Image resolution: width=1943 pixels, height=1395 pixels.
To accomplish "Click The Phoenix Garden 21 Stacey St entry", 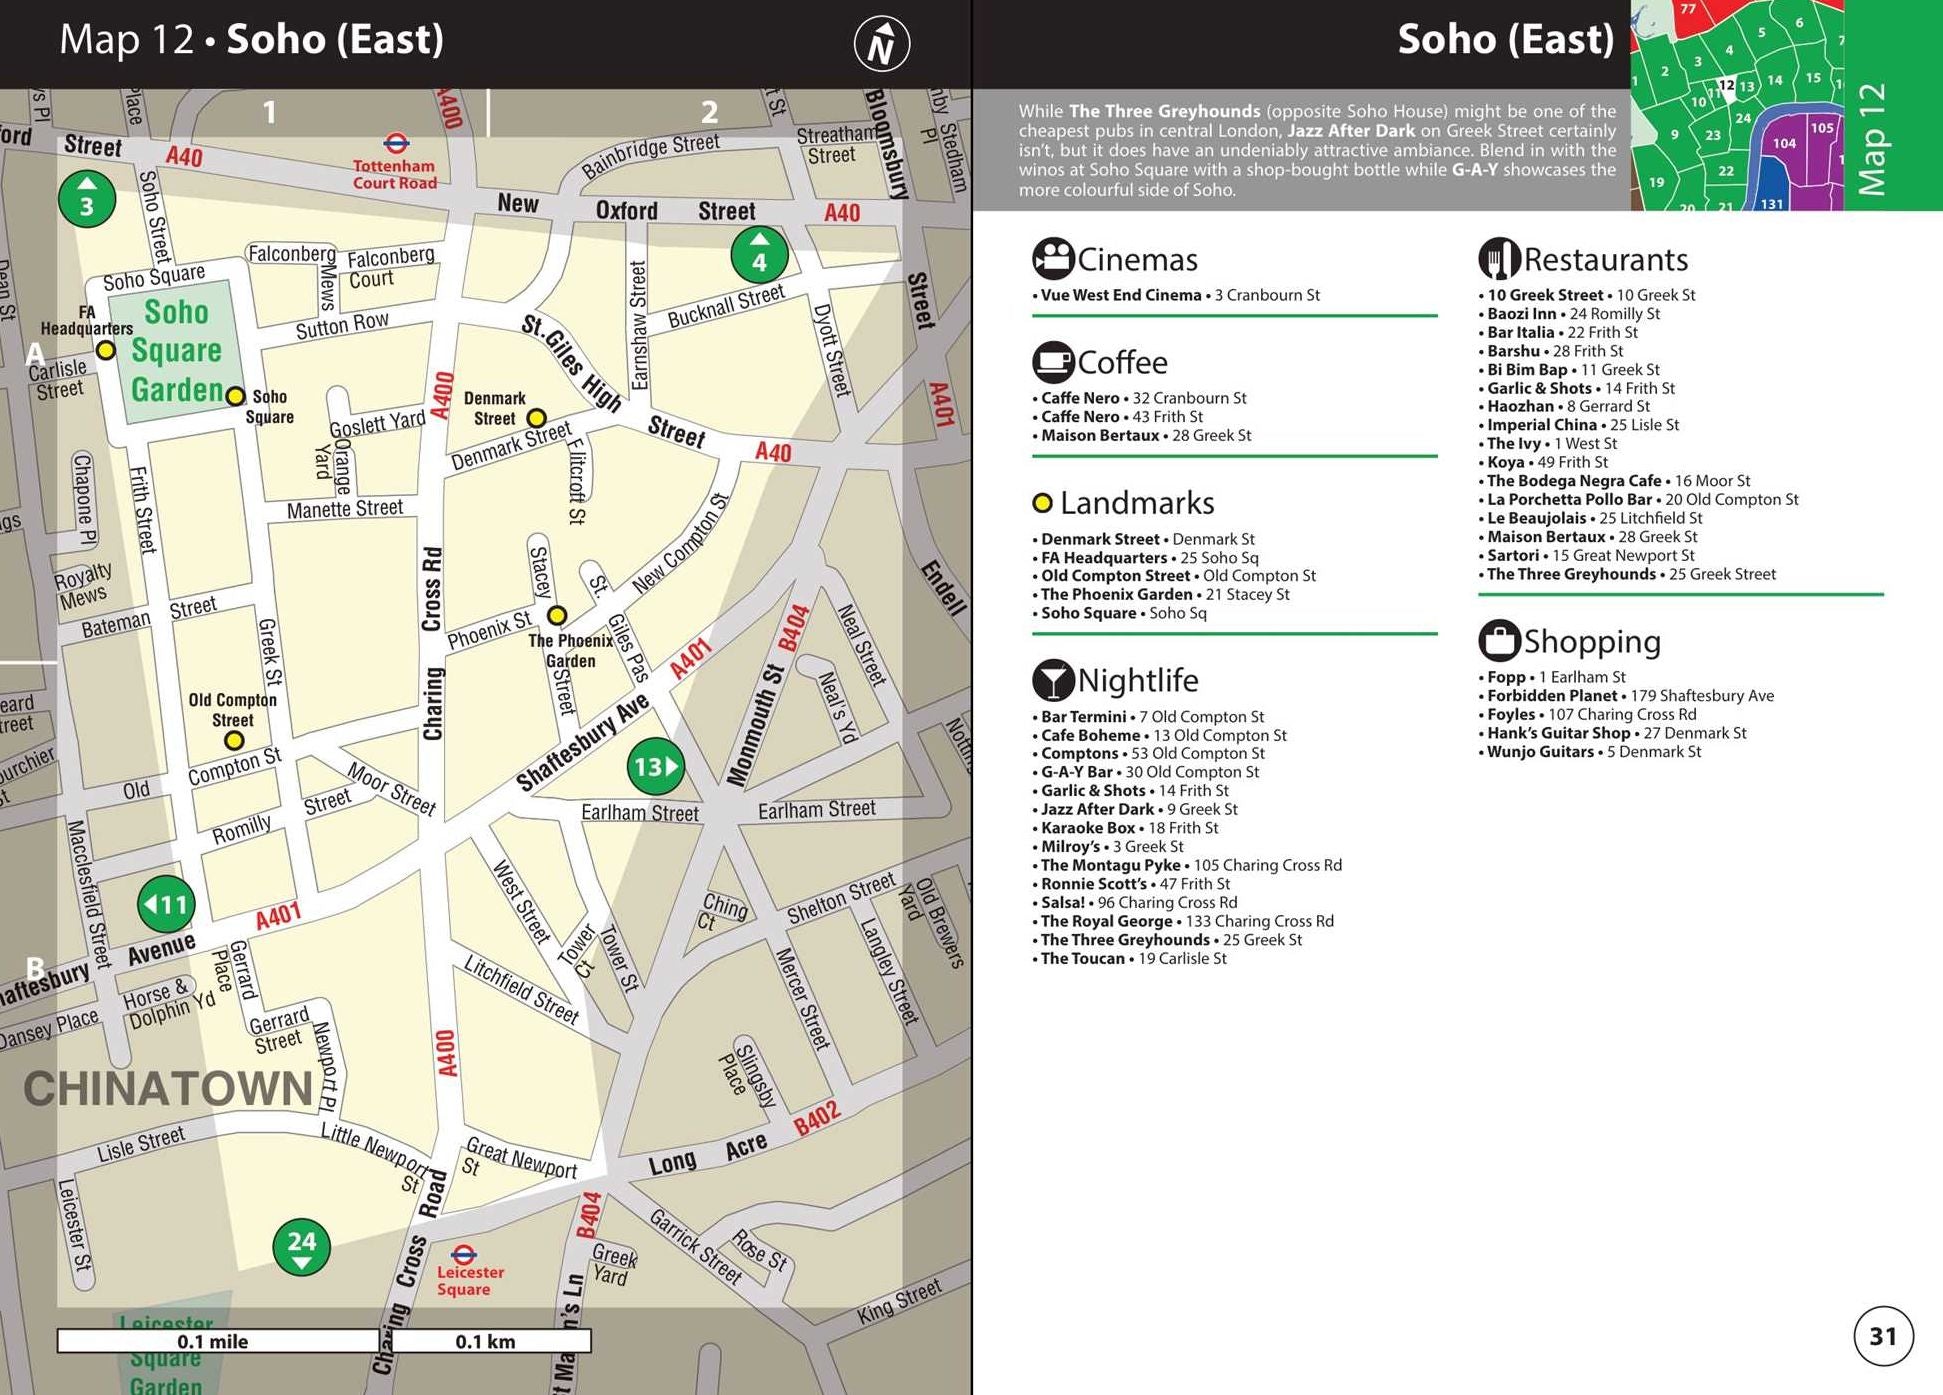I will click(1161, 595).
